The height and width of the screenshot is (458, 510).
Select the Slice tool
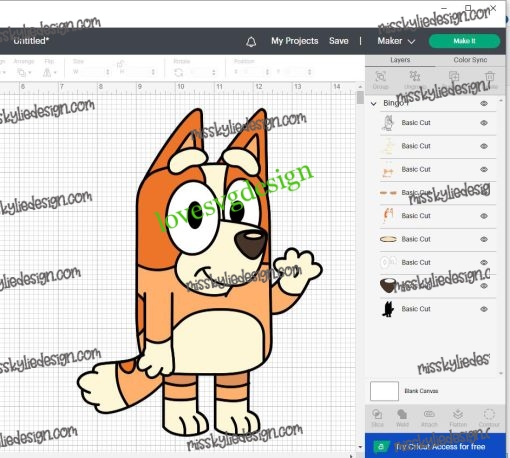coord(377,418)
